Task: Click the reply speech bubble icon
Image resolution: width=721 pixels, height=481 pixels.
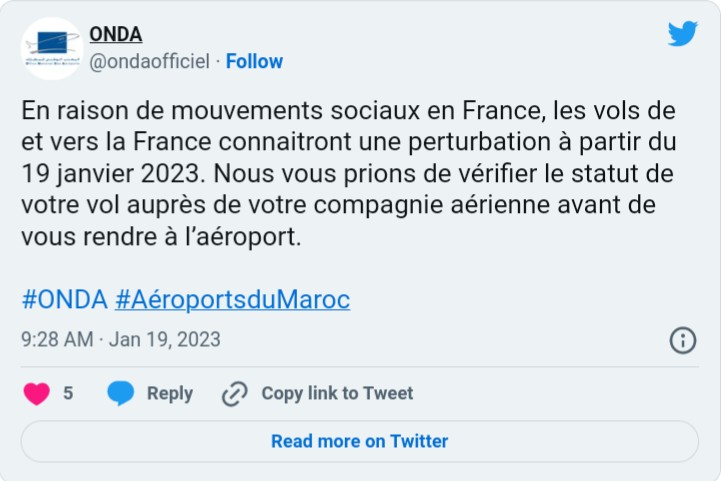Action: tap(121, 393)
